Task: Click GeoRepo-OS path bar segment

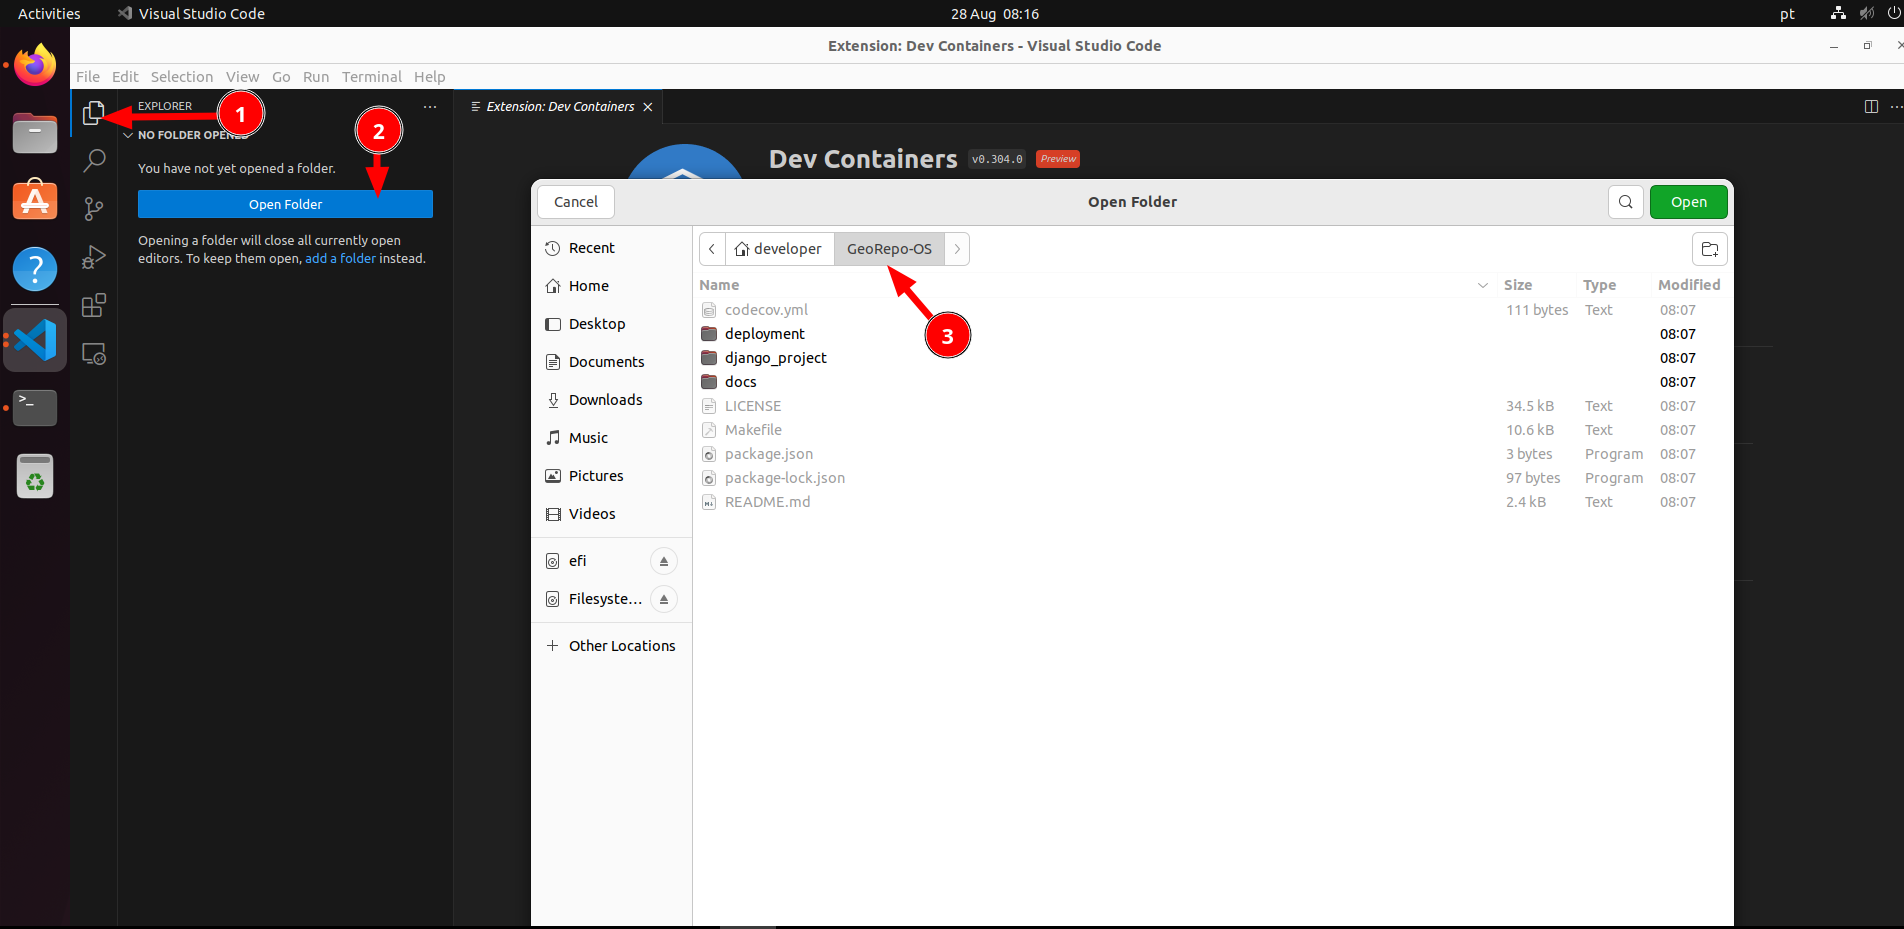Action: (x=889, y=249)
